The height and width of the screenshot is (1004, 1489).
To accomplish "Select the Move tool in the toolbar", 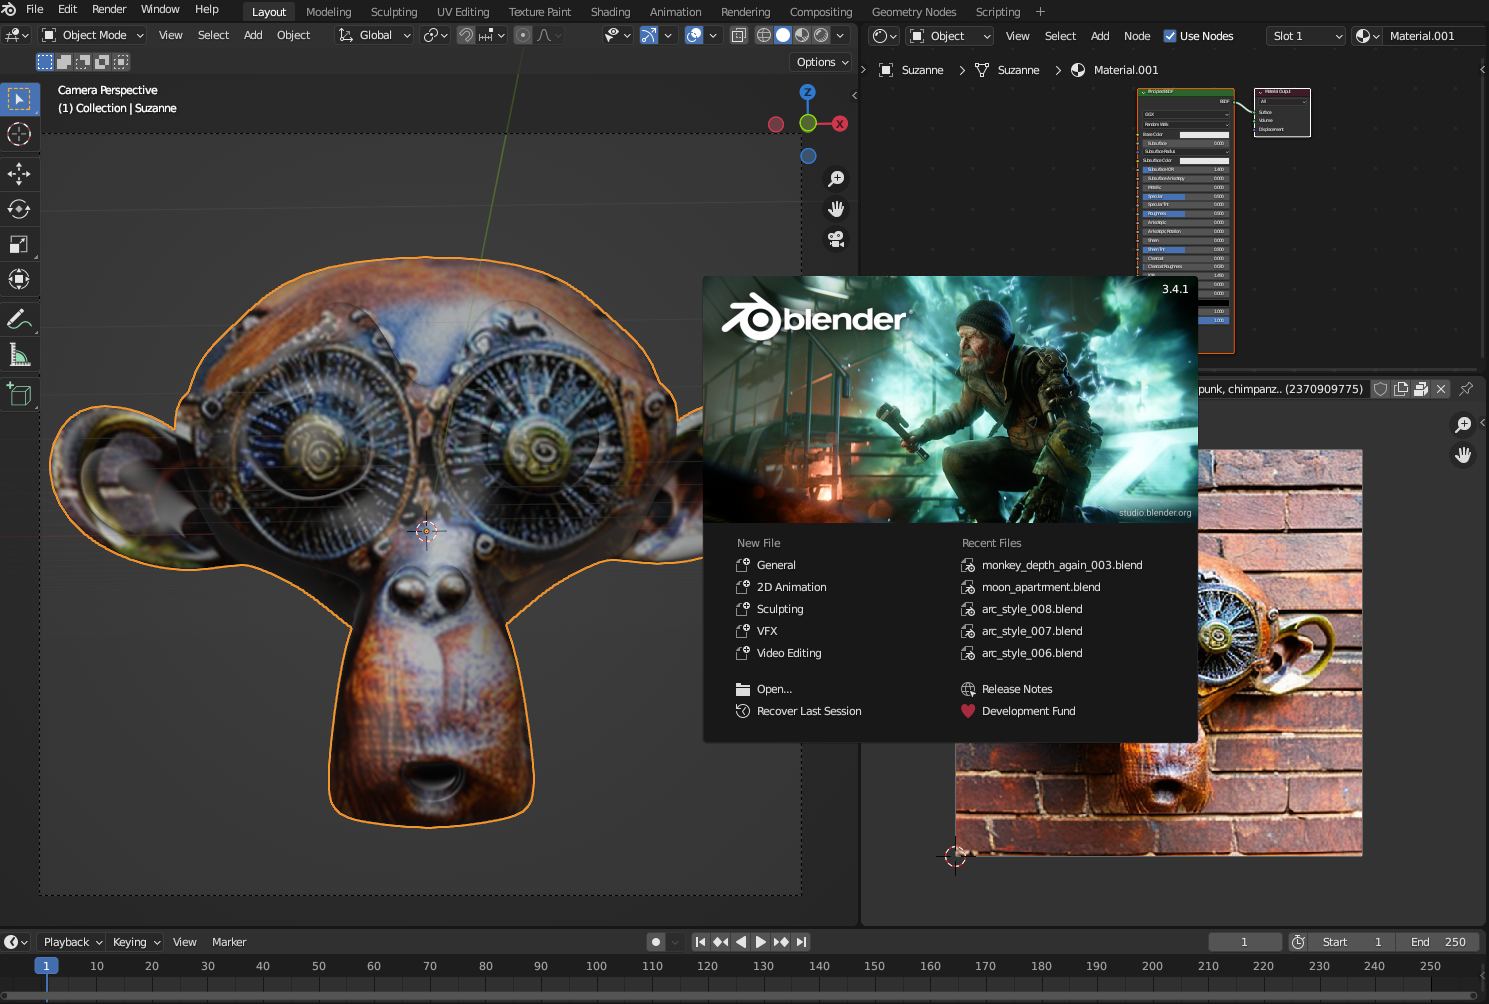I will click(19, 174).
